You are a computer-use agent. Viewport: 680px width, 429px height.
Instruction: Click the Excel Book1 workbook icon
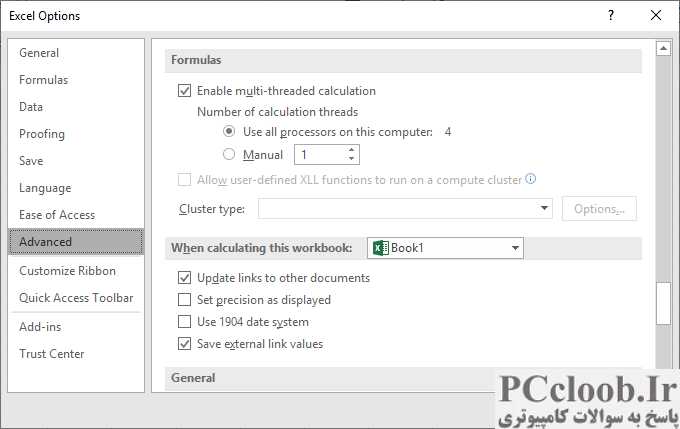coord(381,248)
